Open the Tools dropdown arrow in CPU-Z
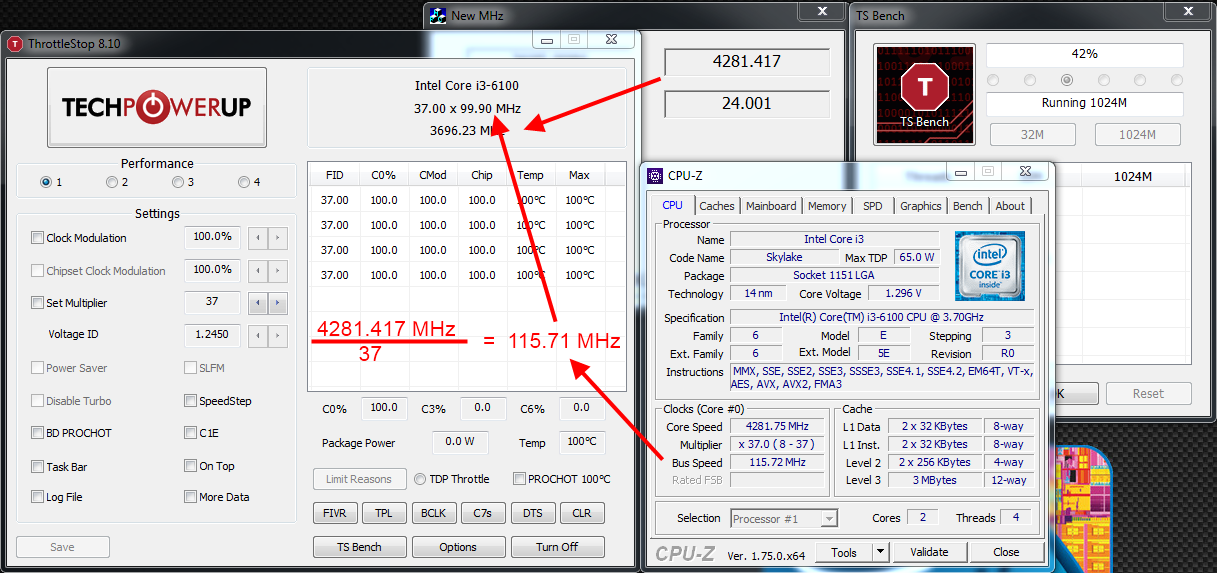 (880, 552)
